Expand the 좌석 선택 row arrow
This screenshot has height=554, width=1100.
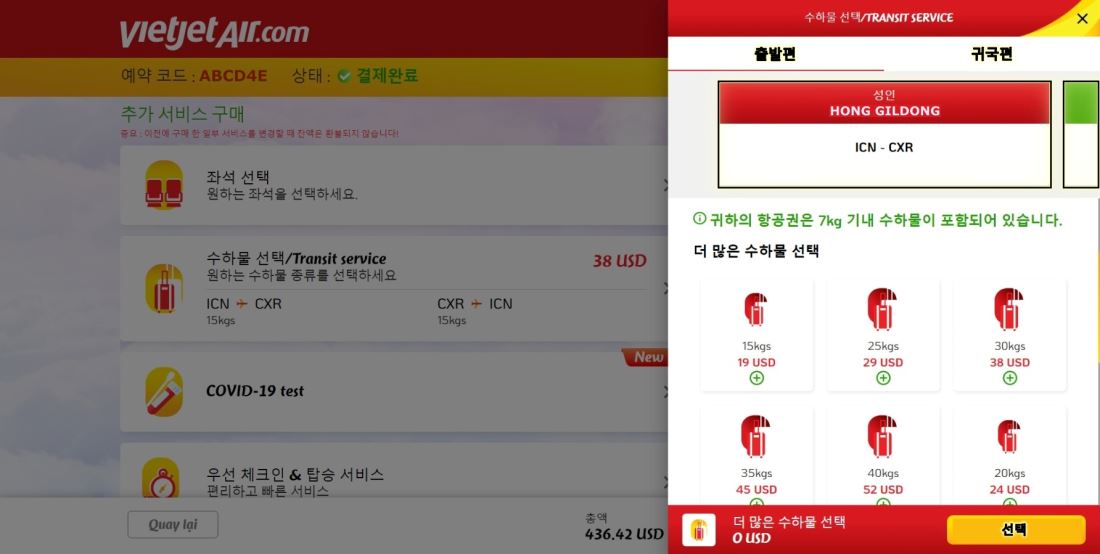tap(665, 185)
